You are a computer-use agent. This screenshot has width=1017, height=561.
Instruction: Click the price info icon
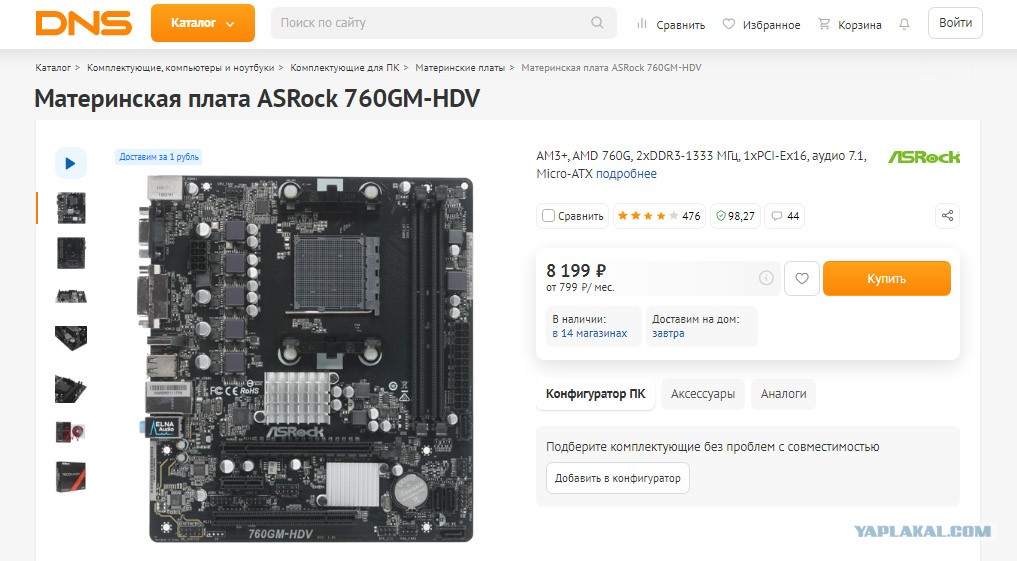(766, 278)
